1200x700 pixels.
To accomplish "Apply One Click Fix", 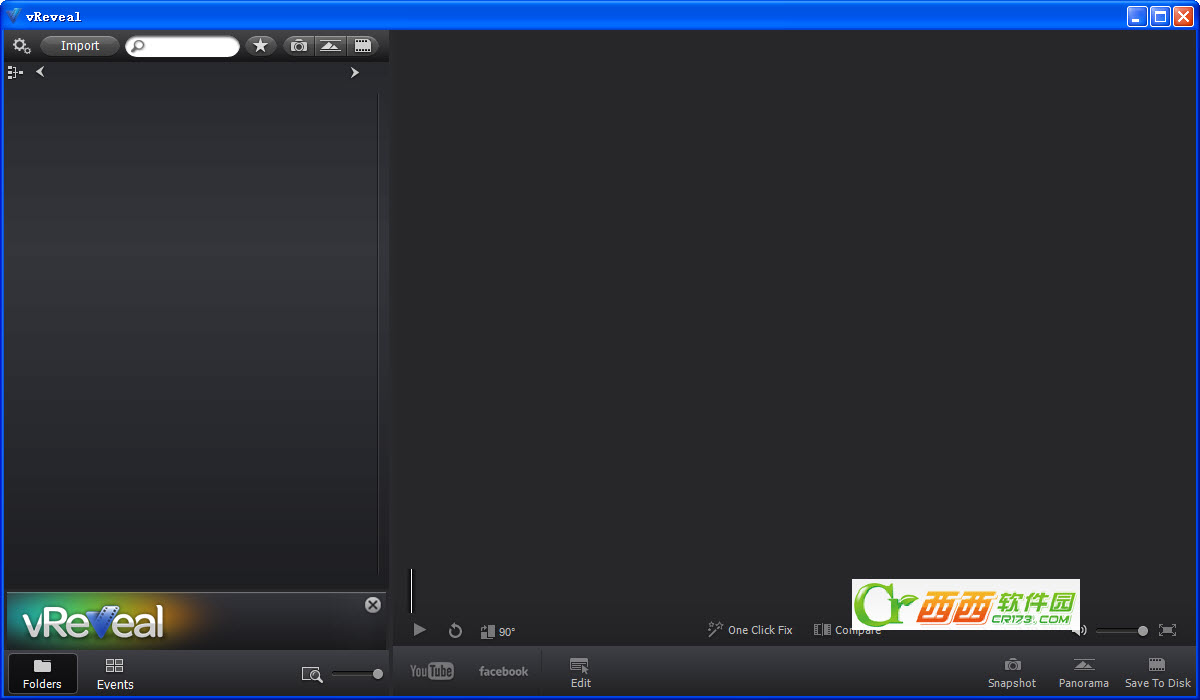I will 750,630.
